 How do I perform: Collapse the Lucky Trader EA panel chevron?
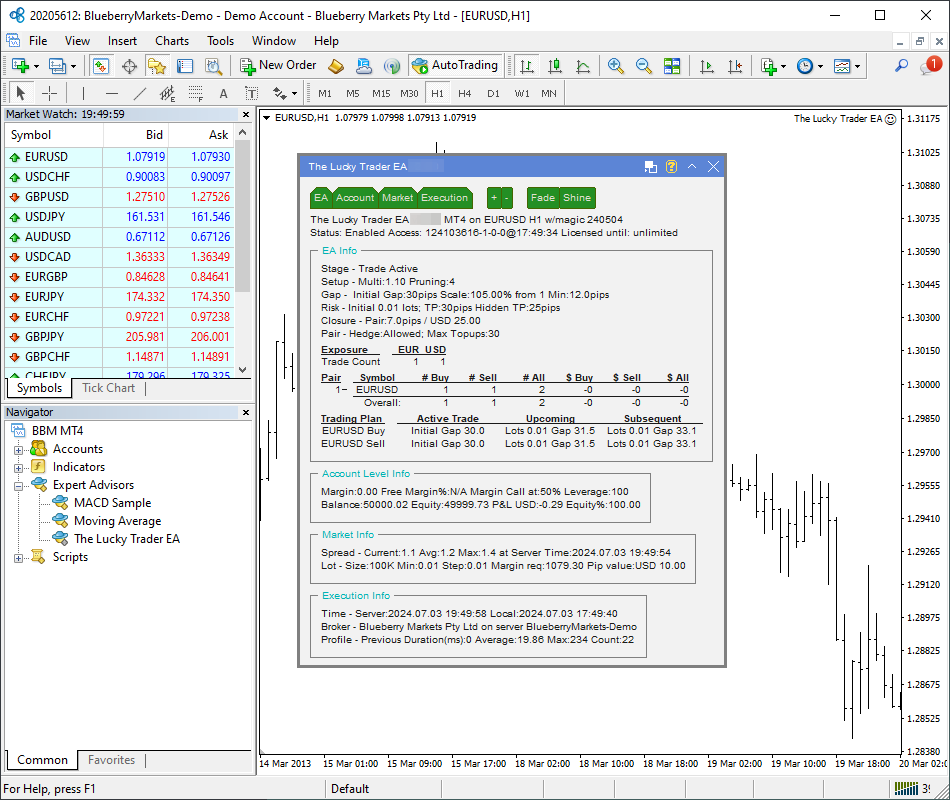click(692, 167)
